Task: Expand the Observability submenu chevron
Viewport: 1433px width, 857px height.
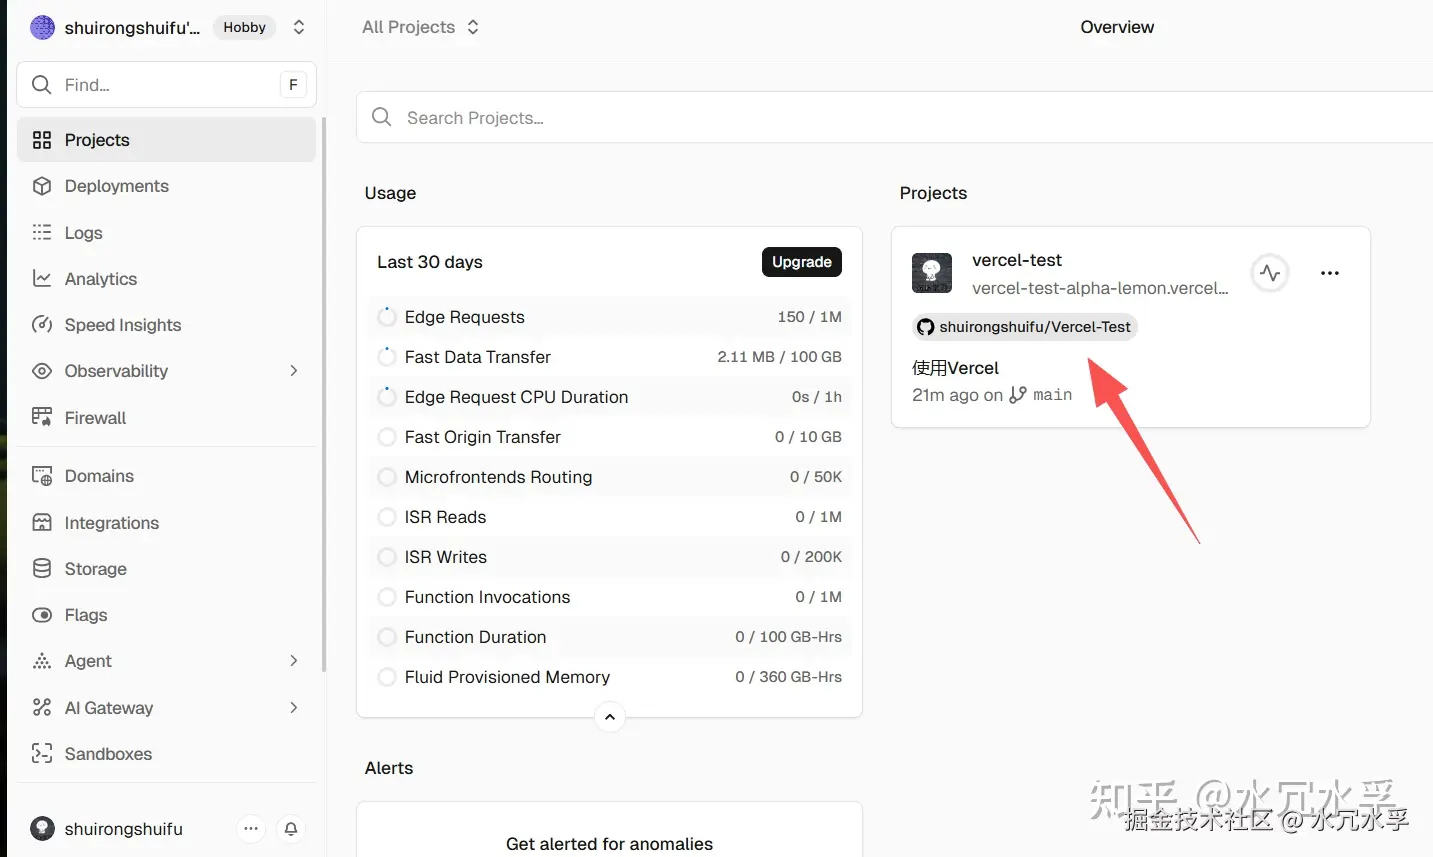Action: (293, 371)
